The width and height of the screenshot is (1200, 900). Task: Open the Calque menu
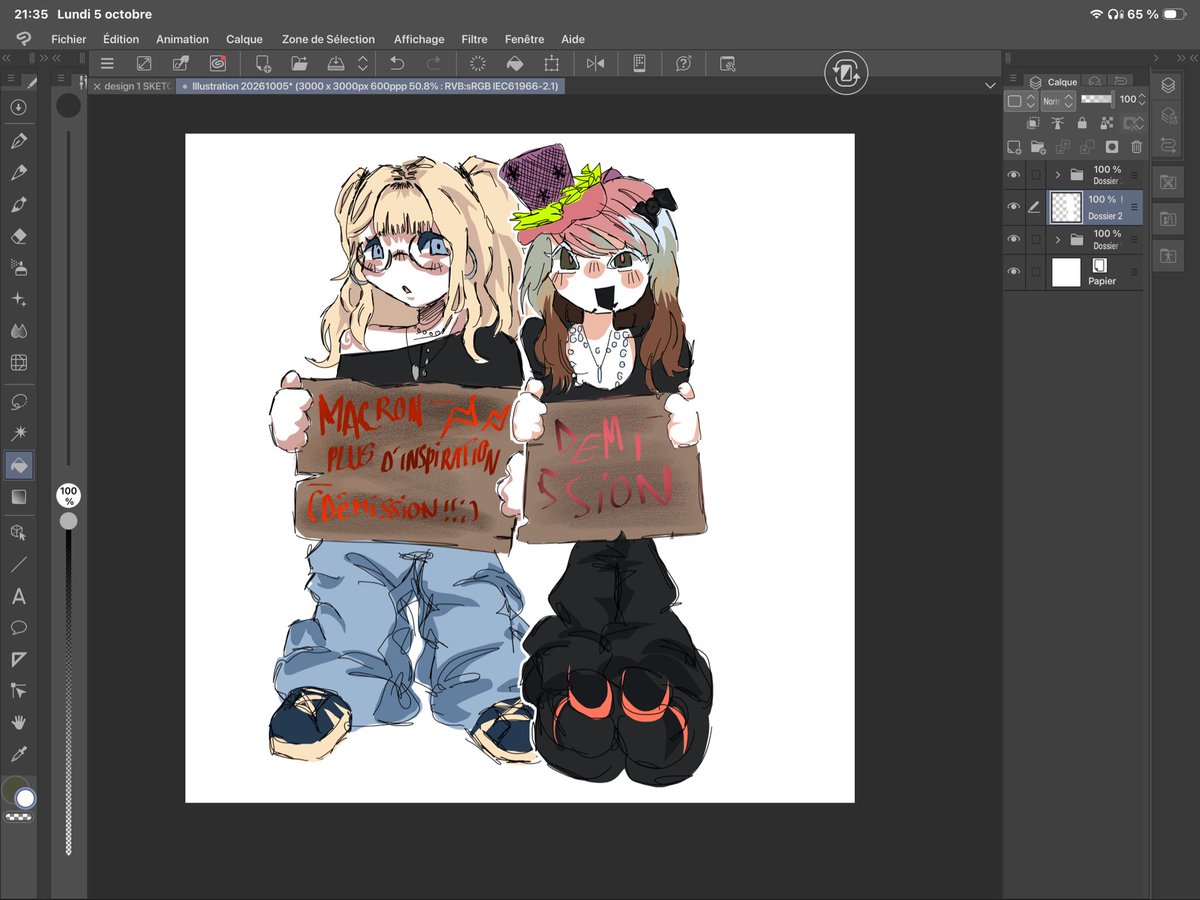coord(244,39)
